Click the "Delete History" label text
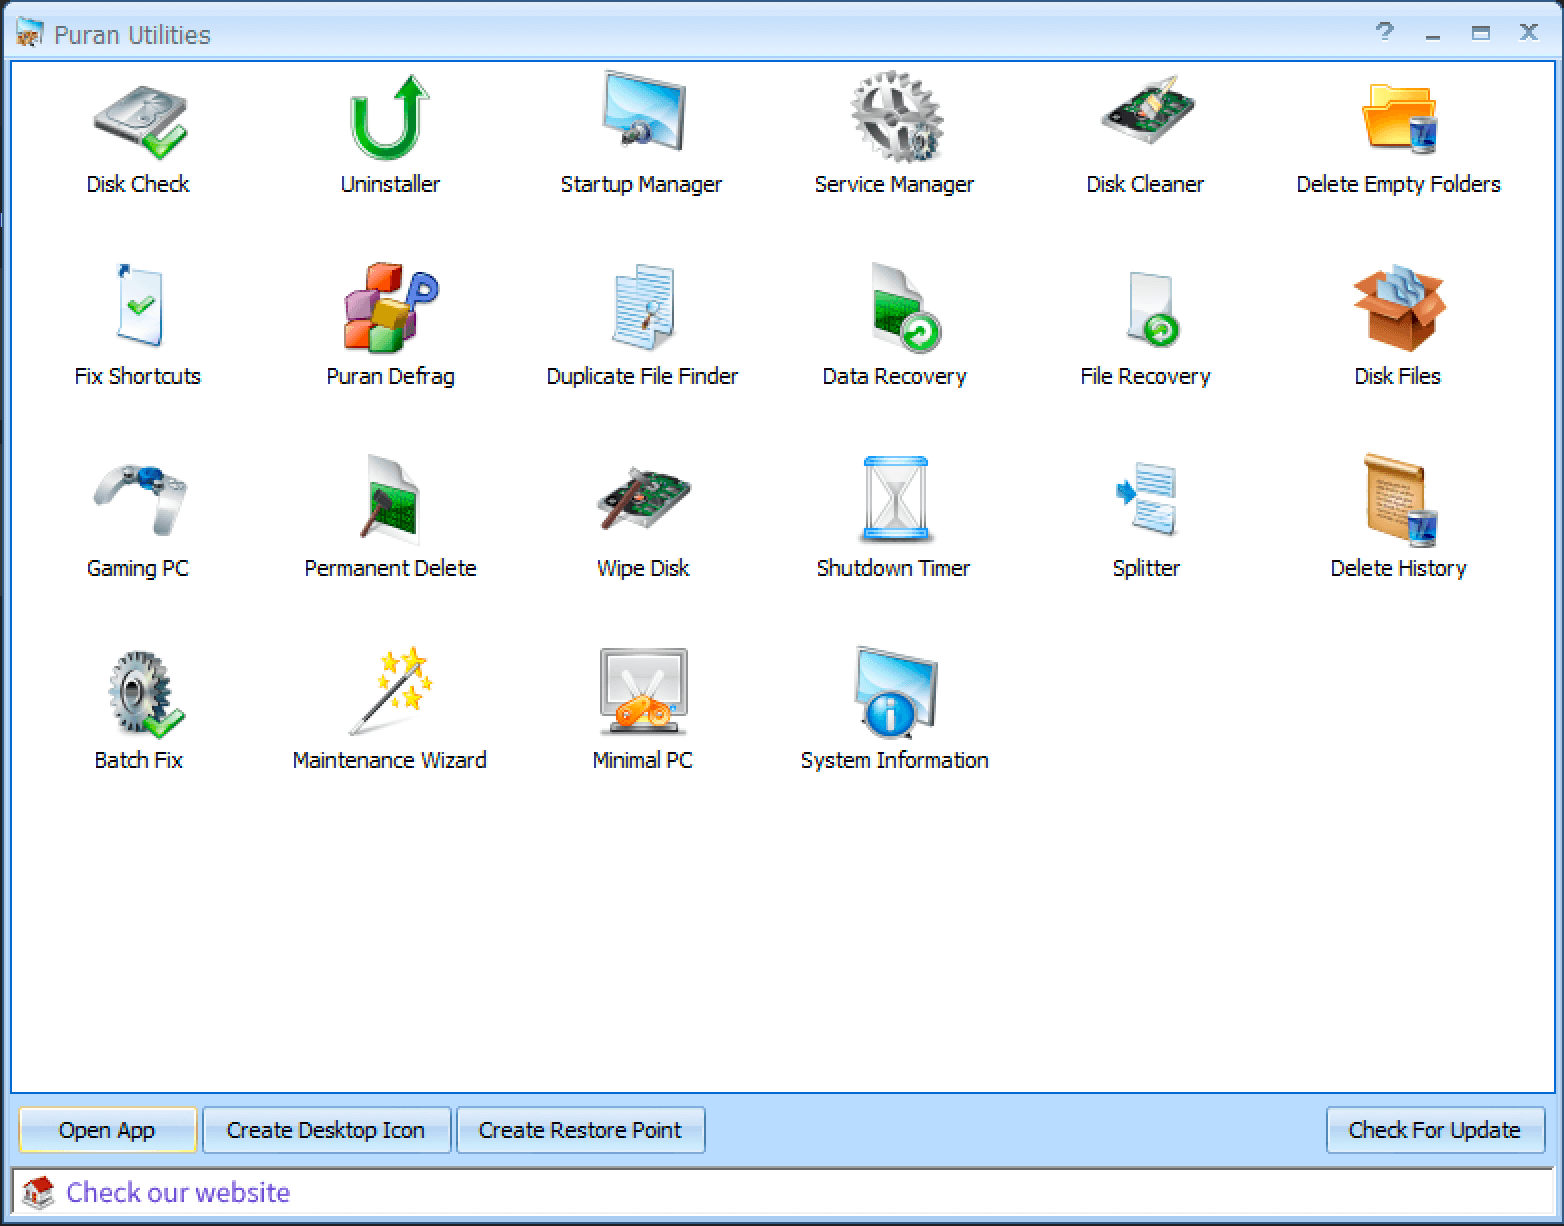This screenshot has height=1226, width=1564. point(1399,568)
